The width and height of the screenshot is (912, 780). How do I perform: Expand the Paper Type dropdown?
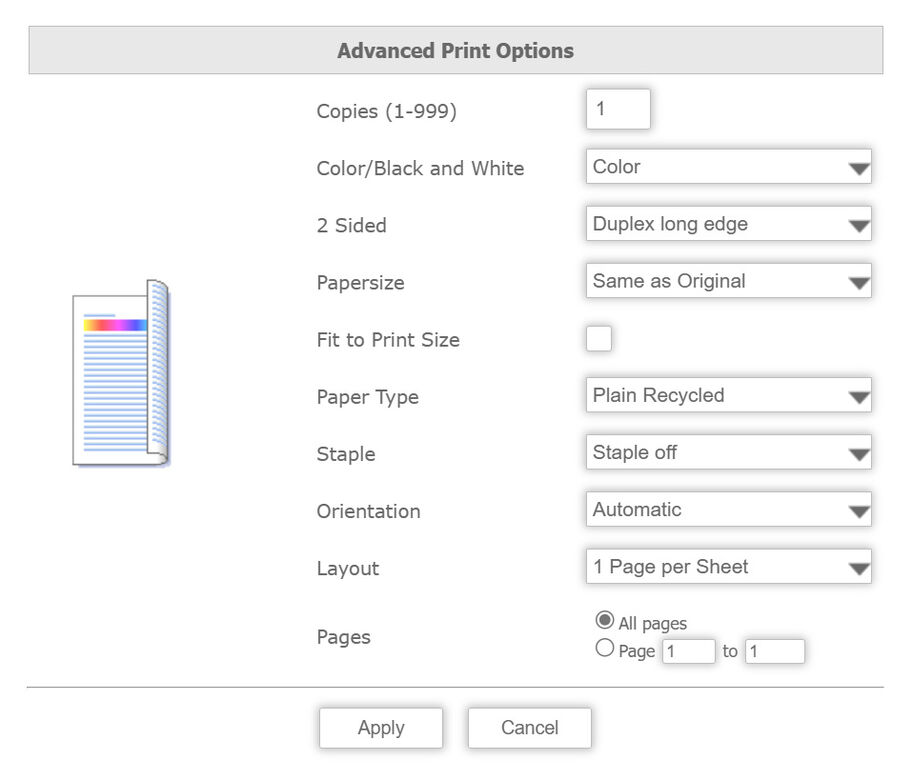[728, 395]
